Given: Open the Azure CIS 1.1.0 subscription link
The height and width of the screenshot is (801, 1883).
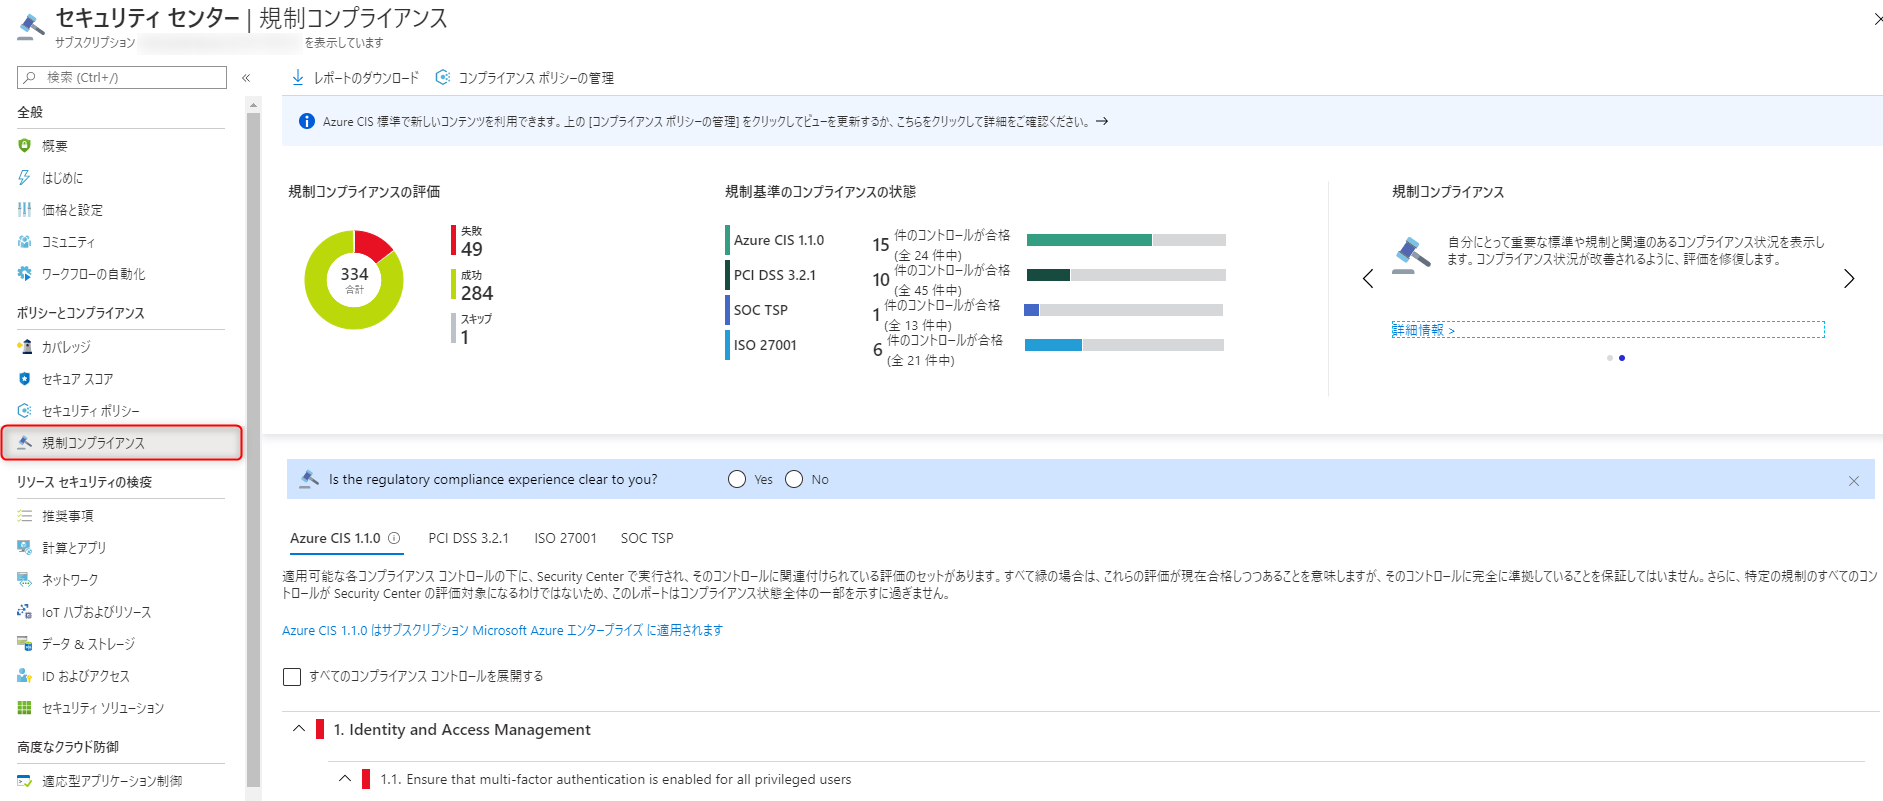Looking at the screenshot, I should click(x=502, y=630).
